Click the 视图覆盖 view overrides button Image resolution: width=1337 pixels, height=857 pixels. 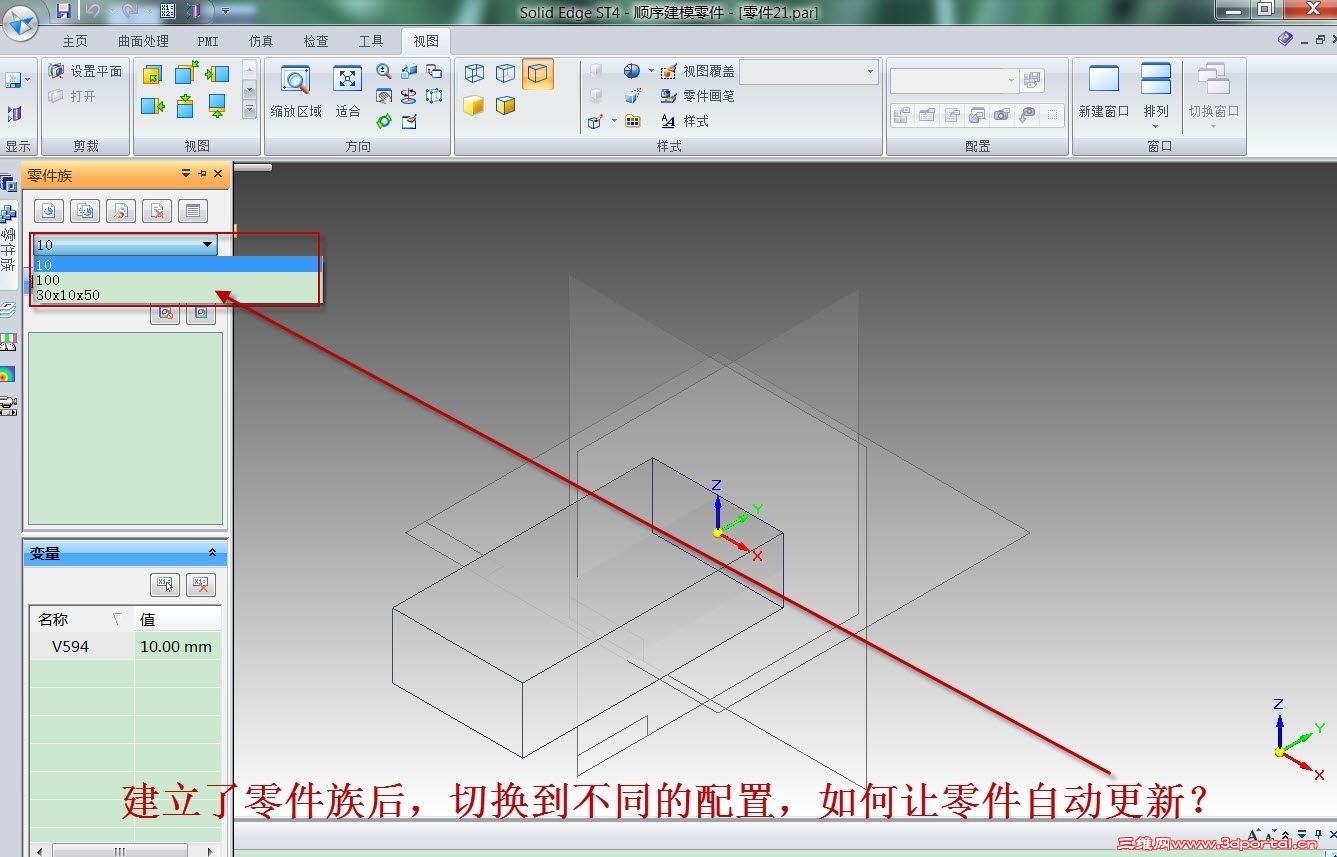click(697, 71)
